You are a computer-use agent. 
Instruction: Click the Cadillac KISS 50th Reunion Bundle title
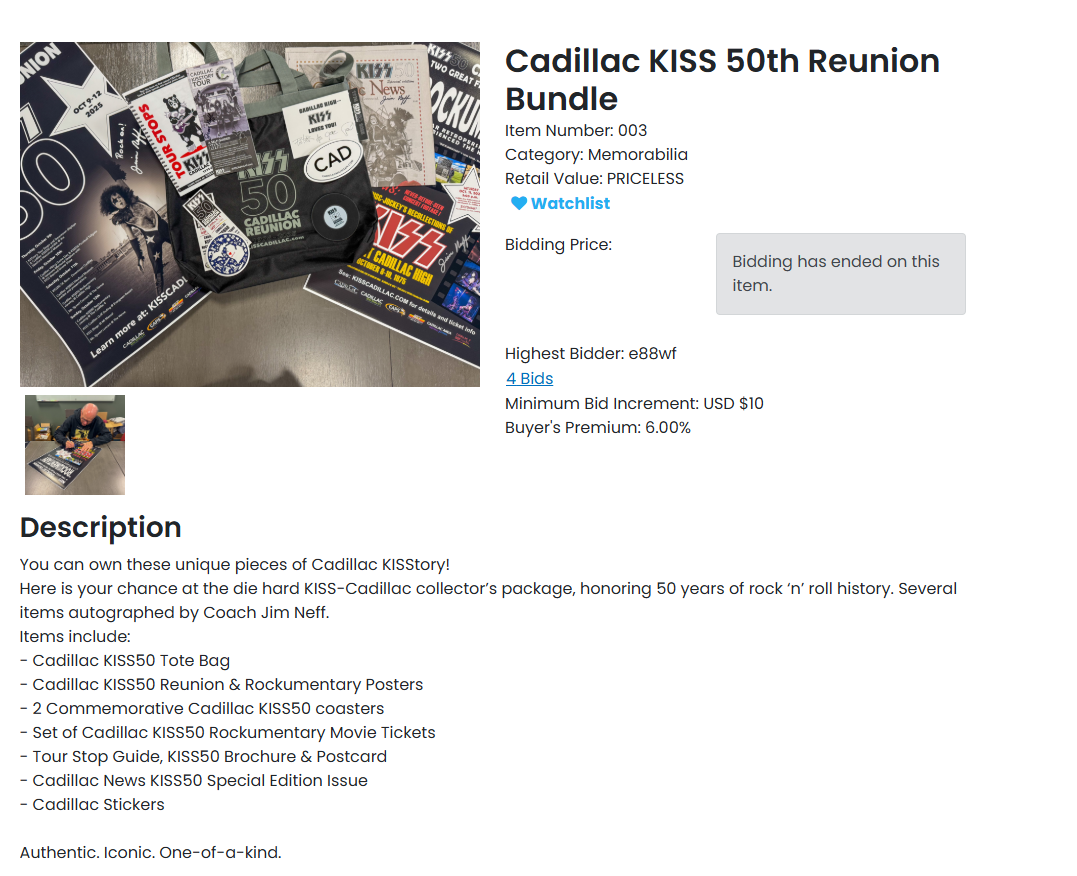(722, 80)
